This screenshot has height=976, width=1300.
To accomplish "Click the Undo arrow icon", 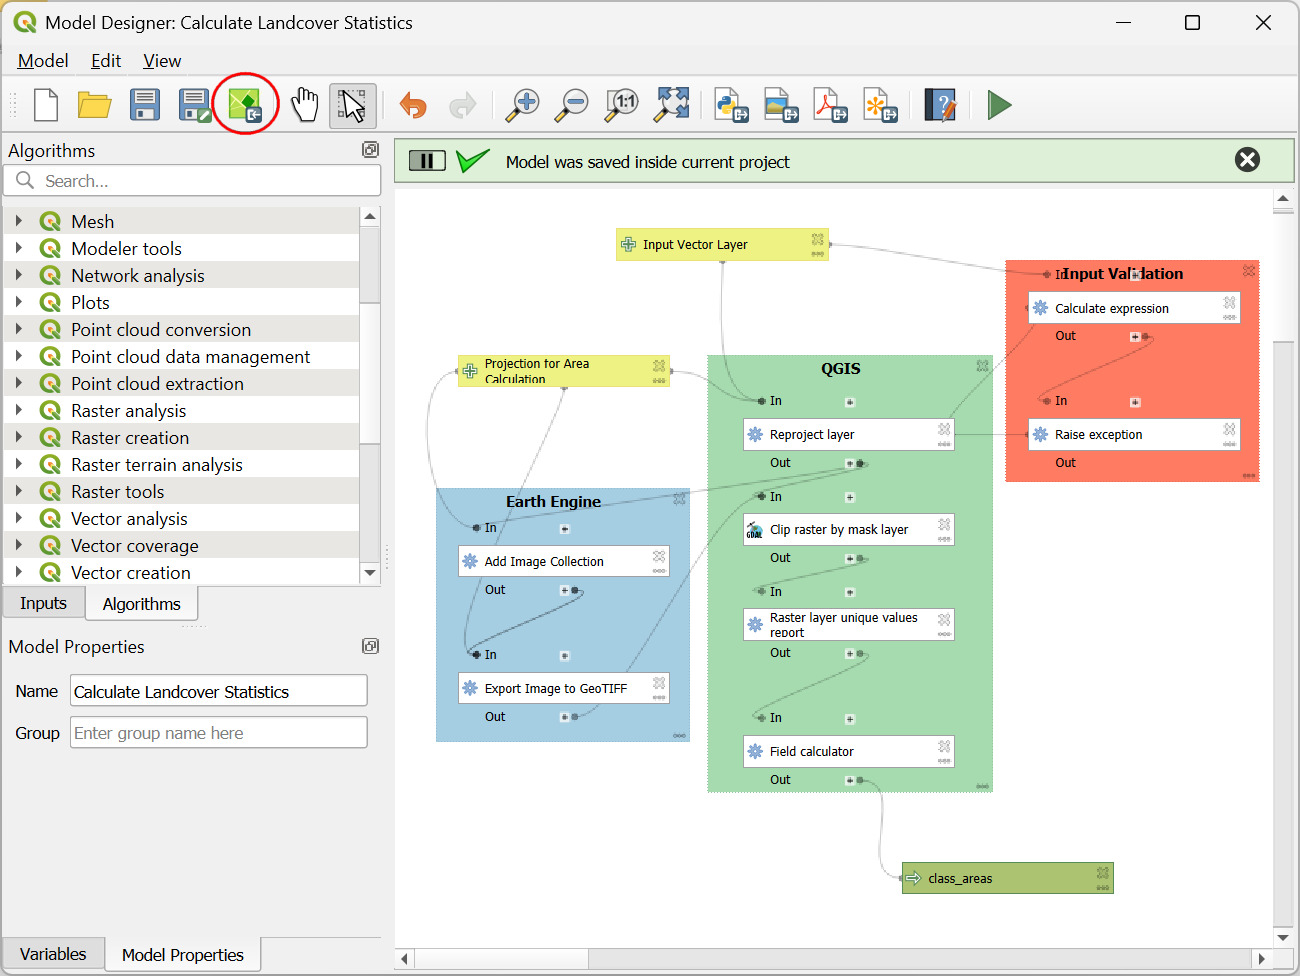I will coord(413,105).
